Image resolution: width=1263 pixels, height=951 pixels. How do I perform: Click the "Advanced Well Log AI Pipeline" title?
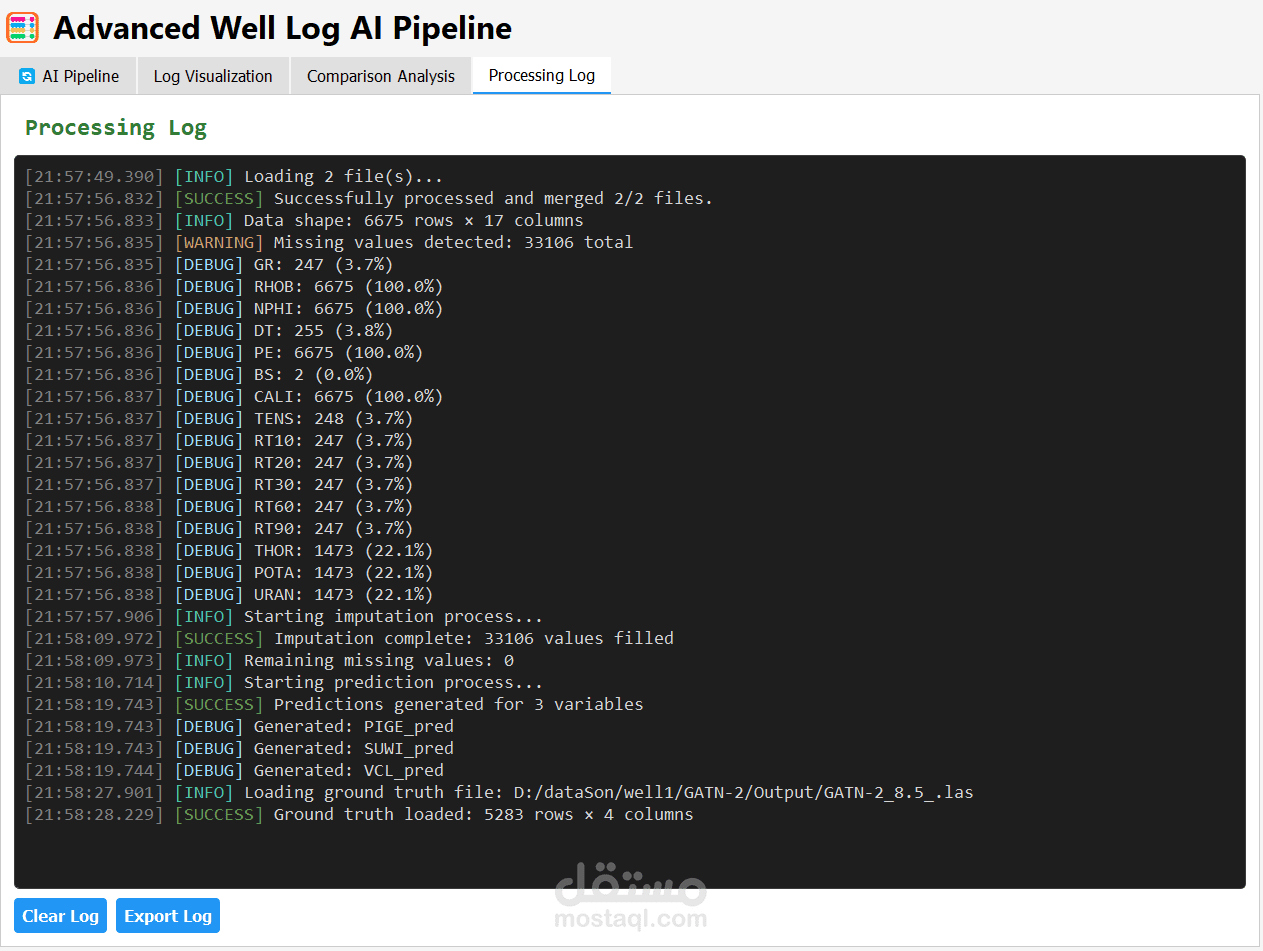point(282,28)
